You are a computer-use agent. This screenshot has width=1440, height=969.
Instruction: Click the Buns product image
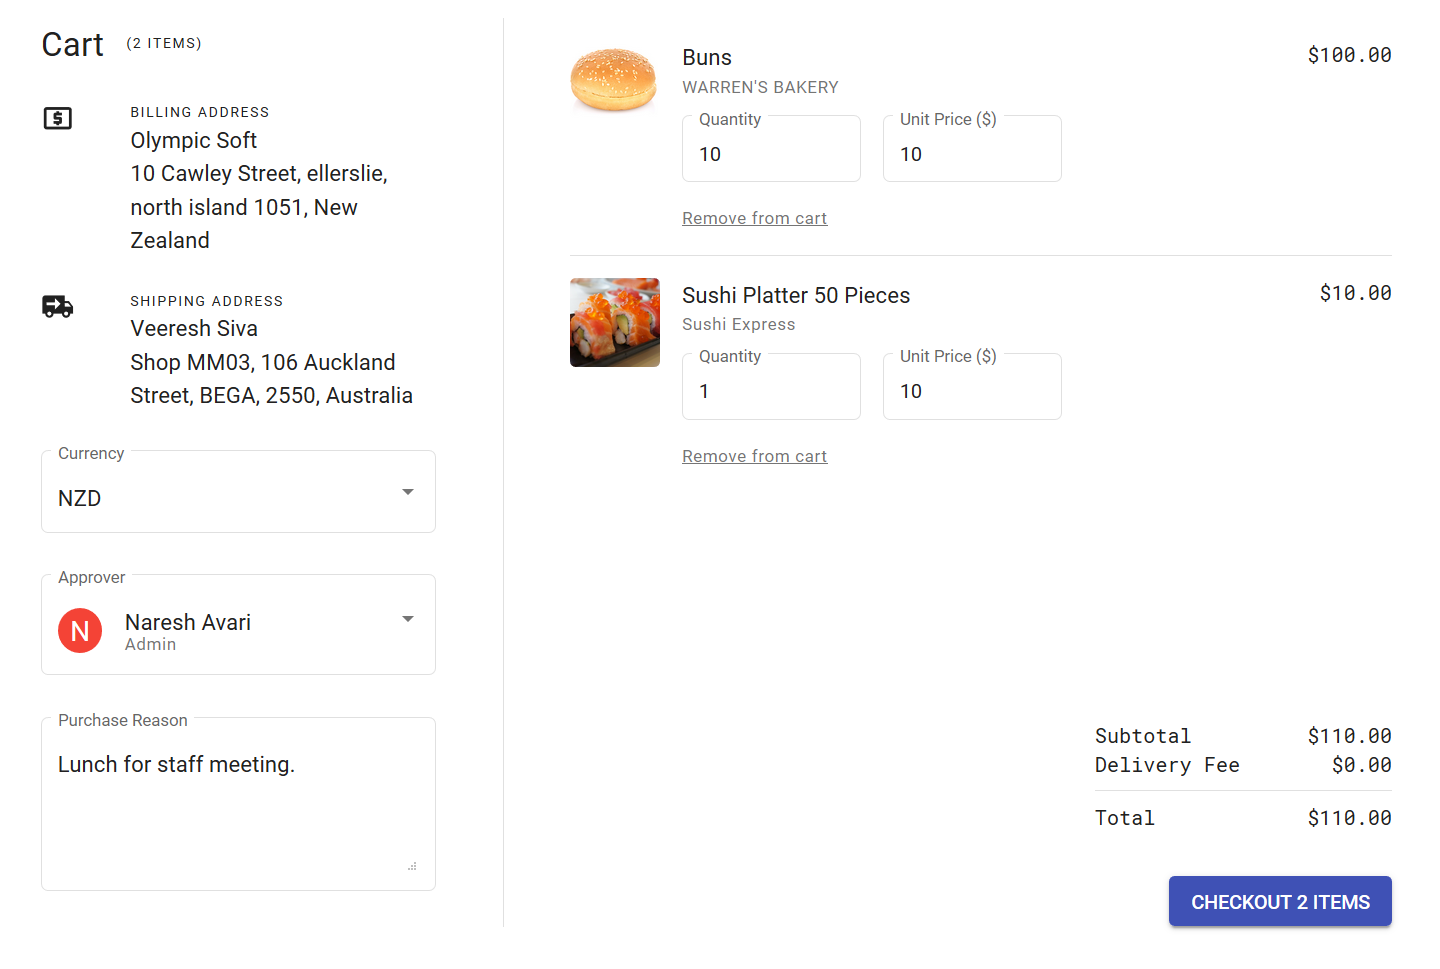coord(613,80)
